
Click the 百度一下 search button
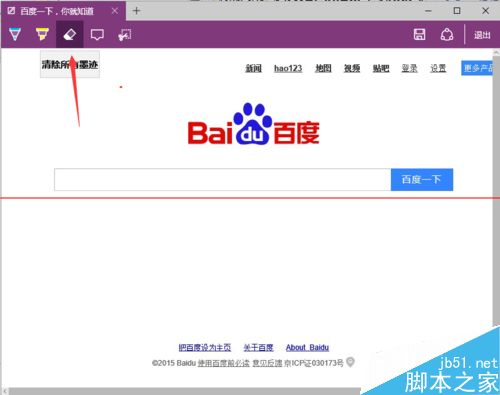[422, 180]
